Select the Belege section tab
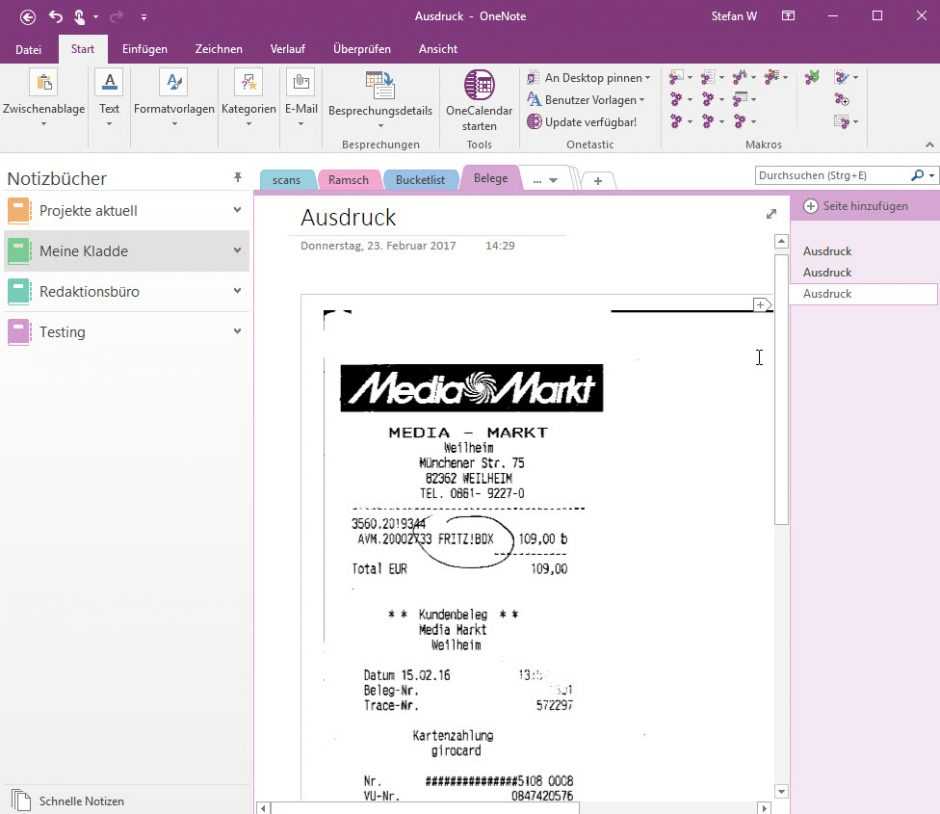This screenshot has height=814, width=940. coord(490,178)
